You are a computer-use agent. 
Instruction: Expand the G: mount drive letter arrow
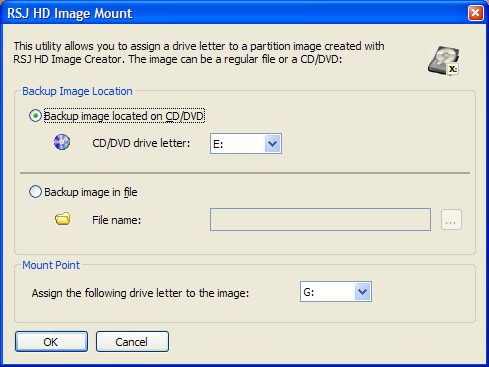pos(362,292)
